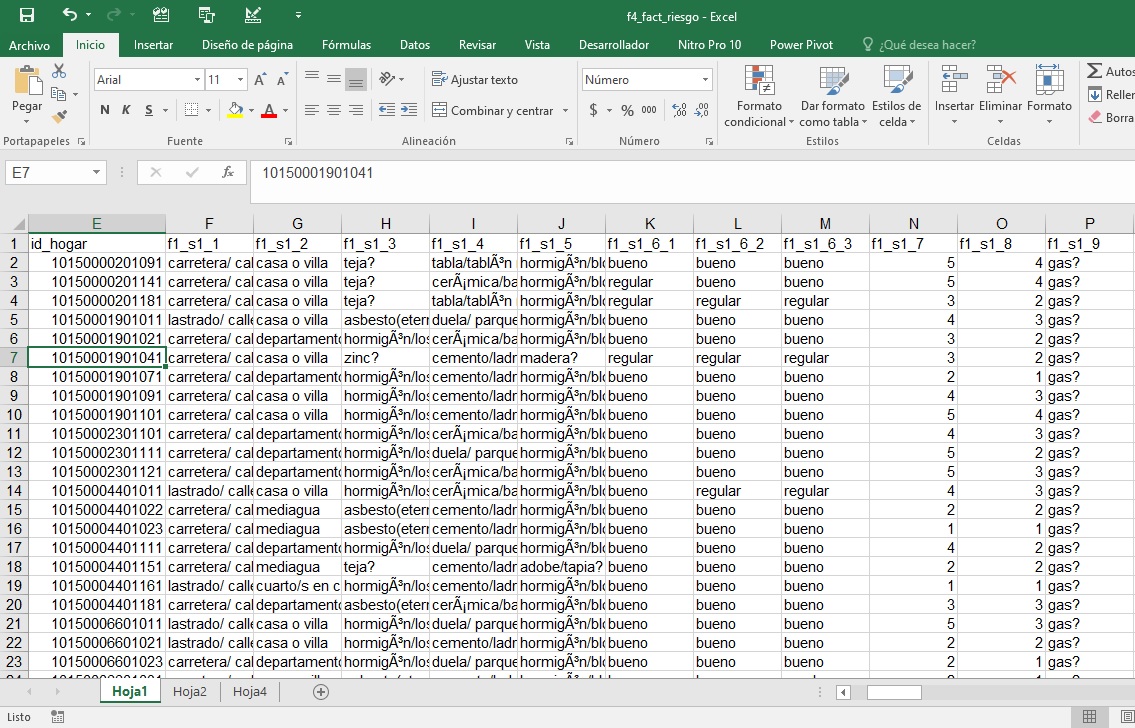Viewport: 1135px width, 728px height.
Task: Open the Archivo tab
Action: (x=30, y=45)
